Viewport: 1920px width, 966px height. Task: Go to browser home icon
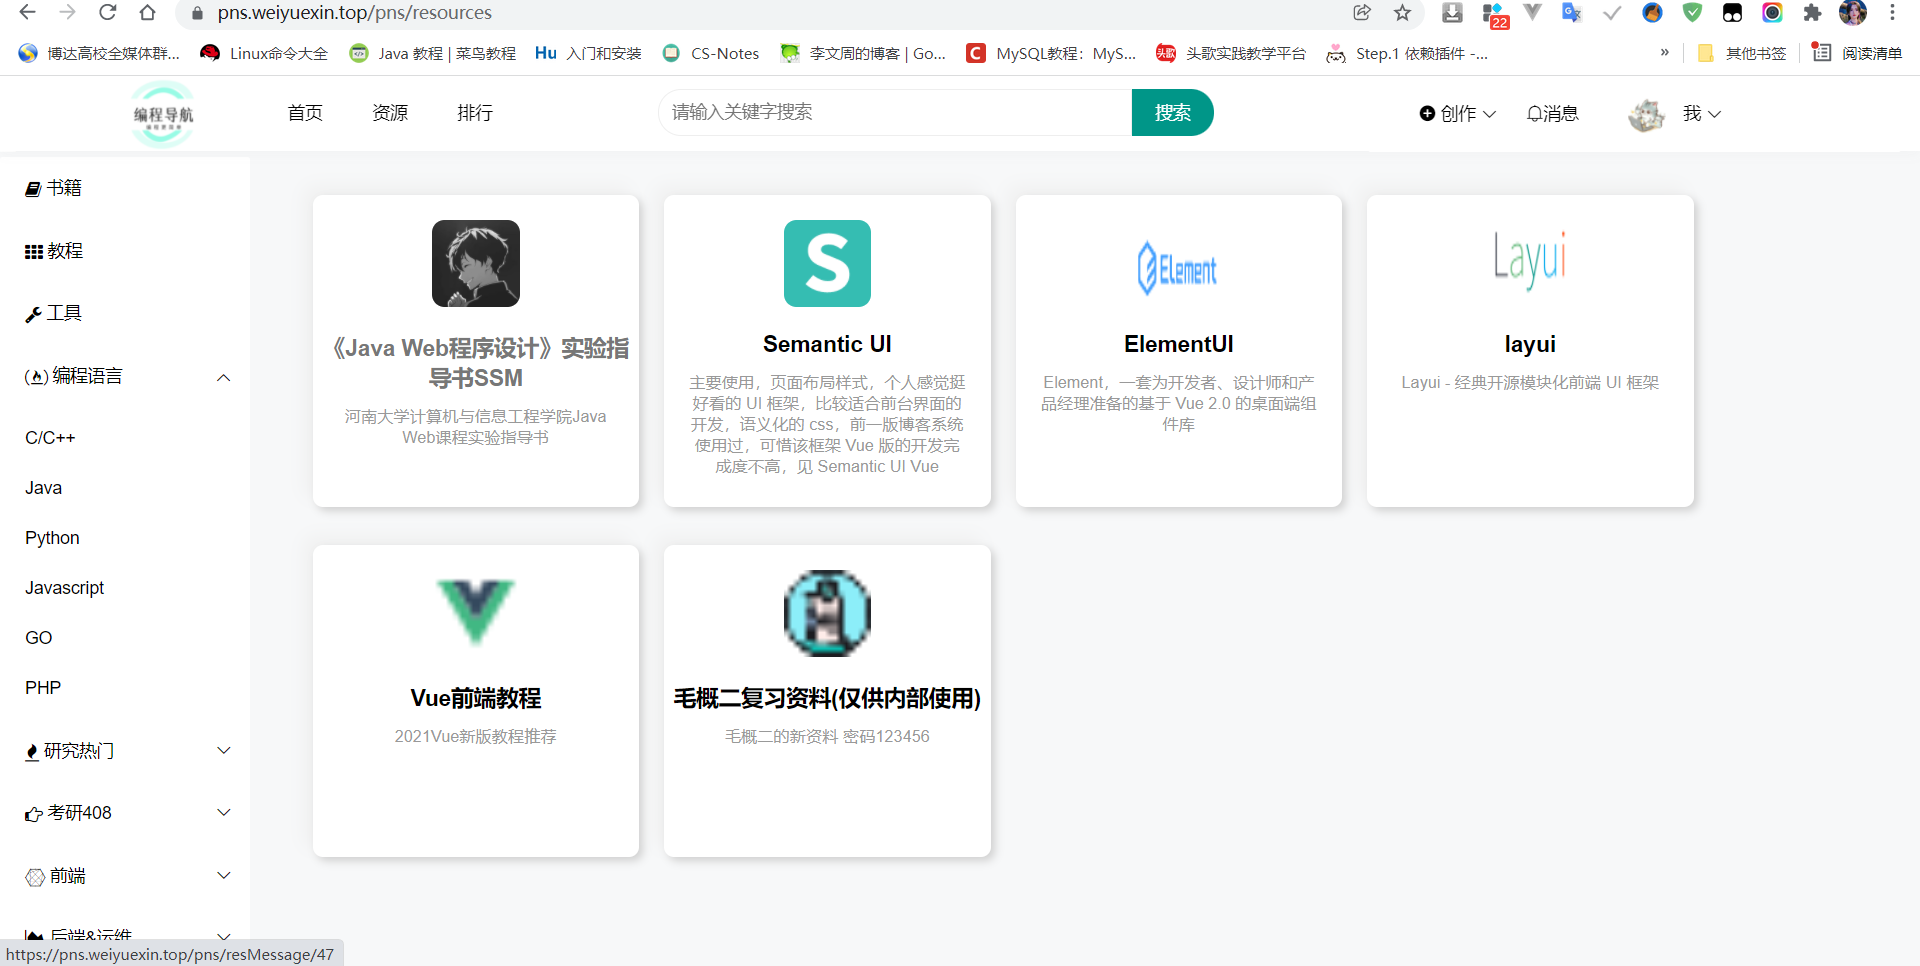(x=147, y=12)
